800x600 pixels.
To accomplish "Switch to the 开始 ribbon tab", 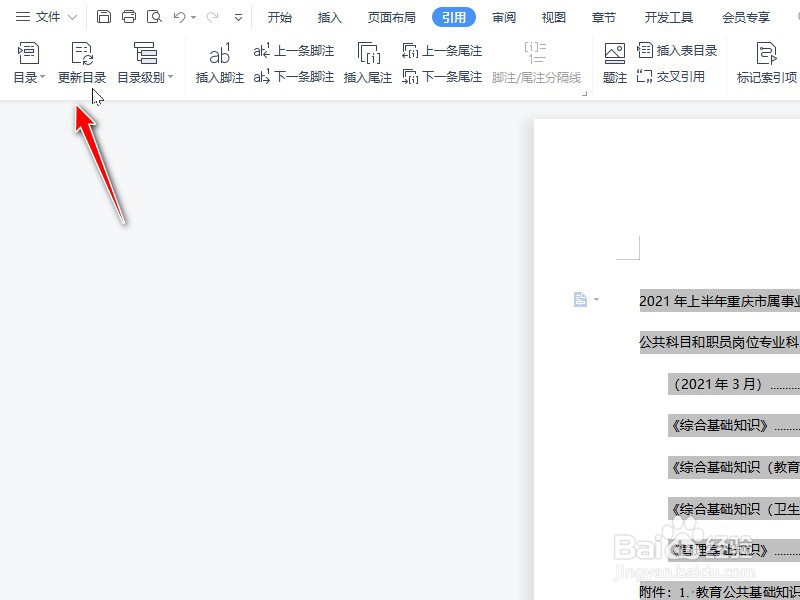I will tap(279, 16).
